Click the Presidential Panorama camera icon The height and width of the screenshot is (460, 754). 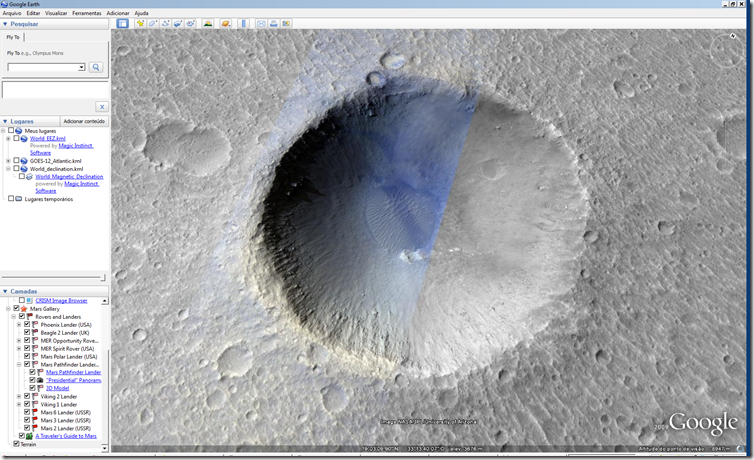click(x=40, y=380)
